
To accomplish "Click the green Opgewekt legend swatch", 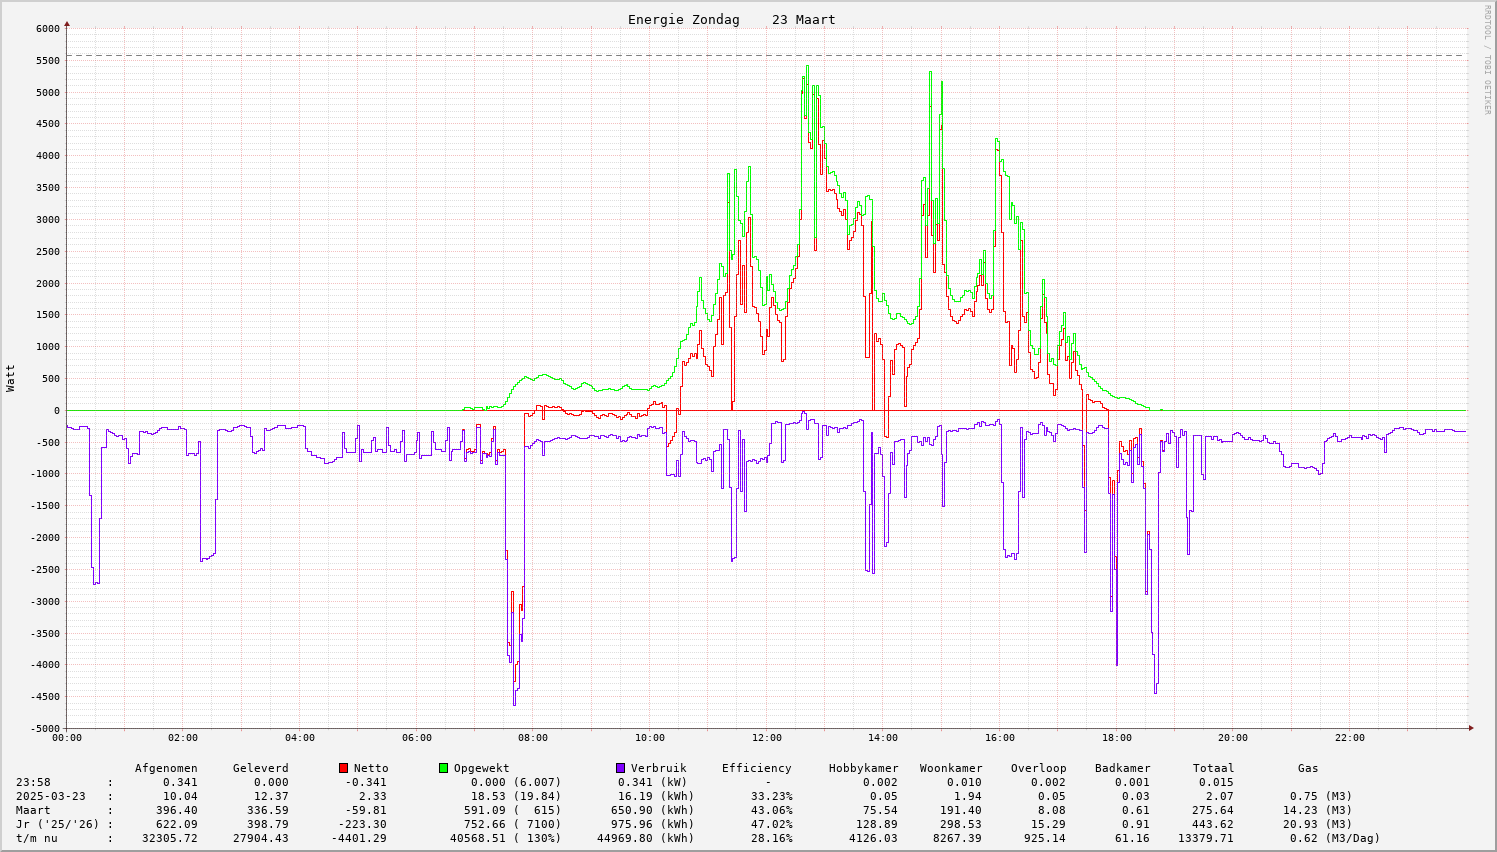I will tap(443, 768).
